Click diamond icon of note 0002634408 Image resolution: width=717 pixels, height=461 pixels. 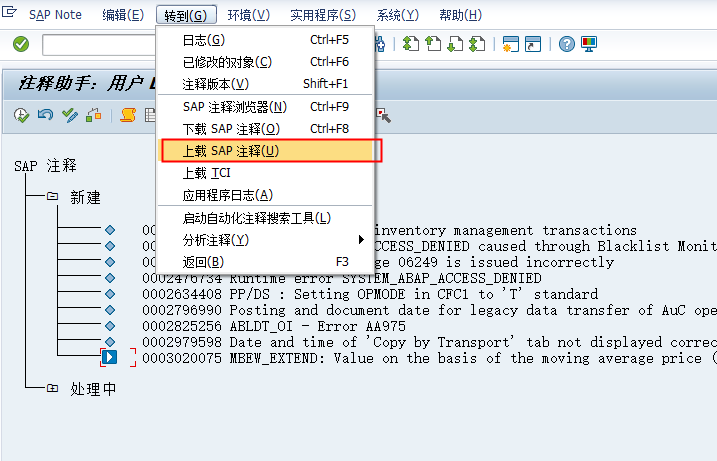pyautogui.click(x=110, y=294)
